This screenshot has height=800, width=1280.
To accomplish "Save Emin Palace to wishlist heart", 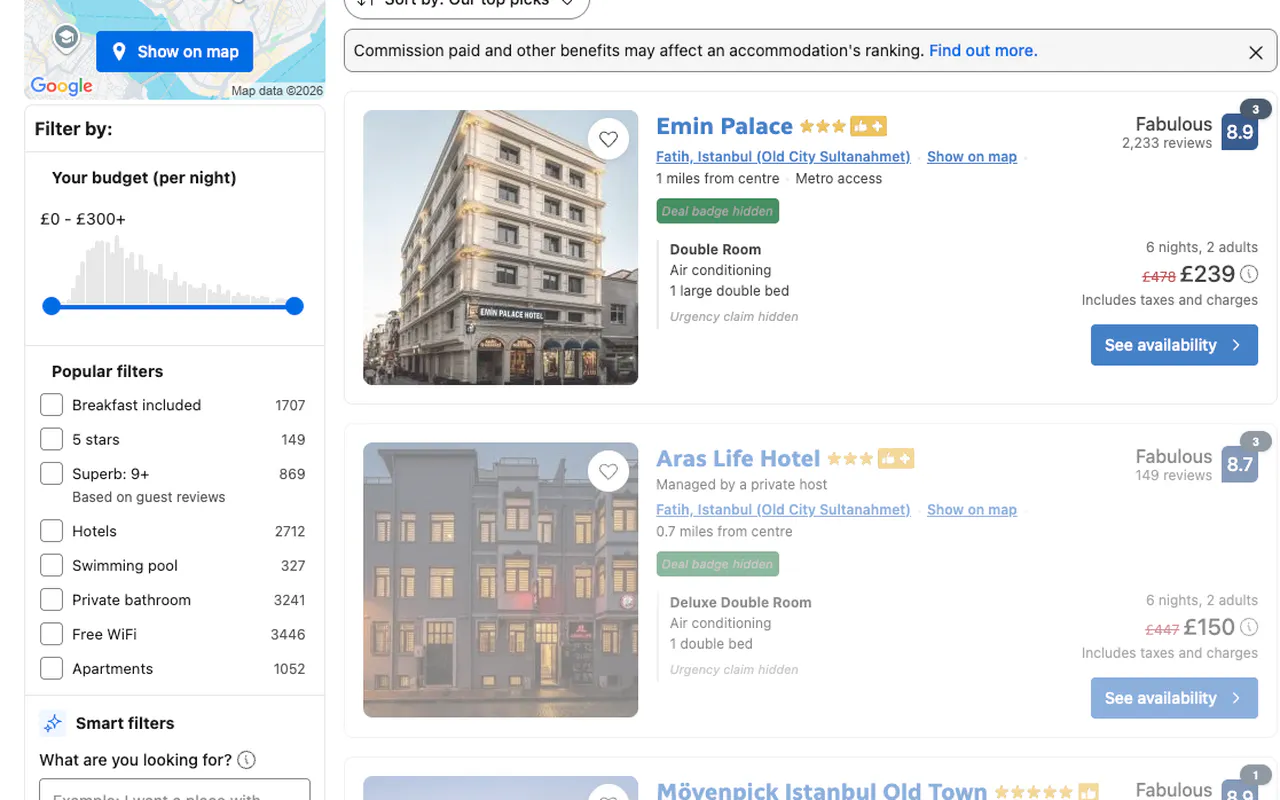I will 609,139.
